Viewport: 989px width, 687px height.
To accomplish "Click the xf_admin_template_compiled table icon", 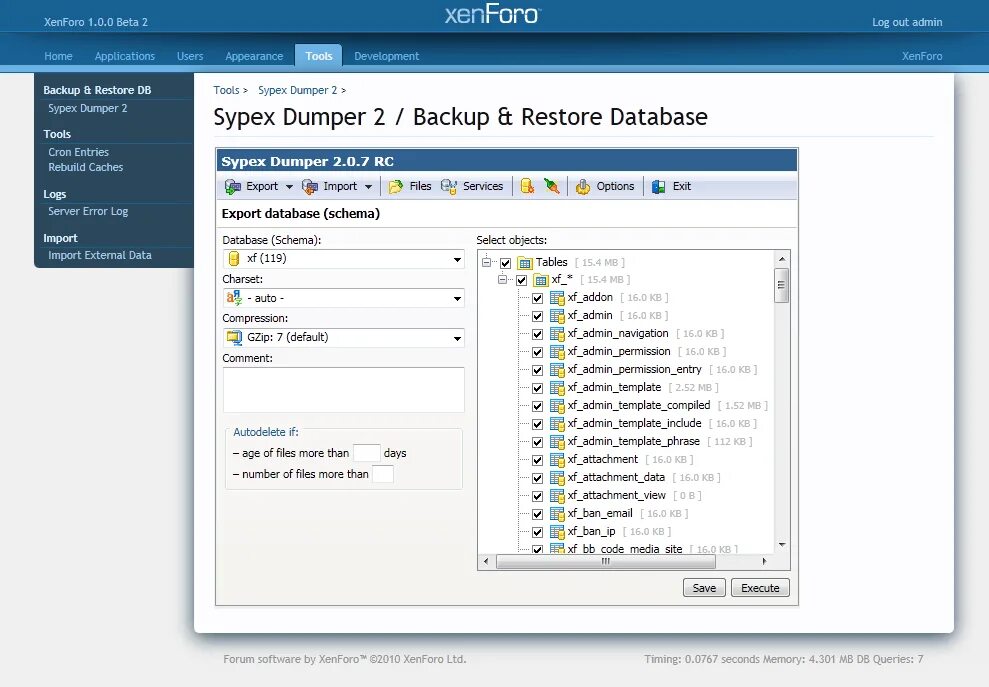I will 557,406.
